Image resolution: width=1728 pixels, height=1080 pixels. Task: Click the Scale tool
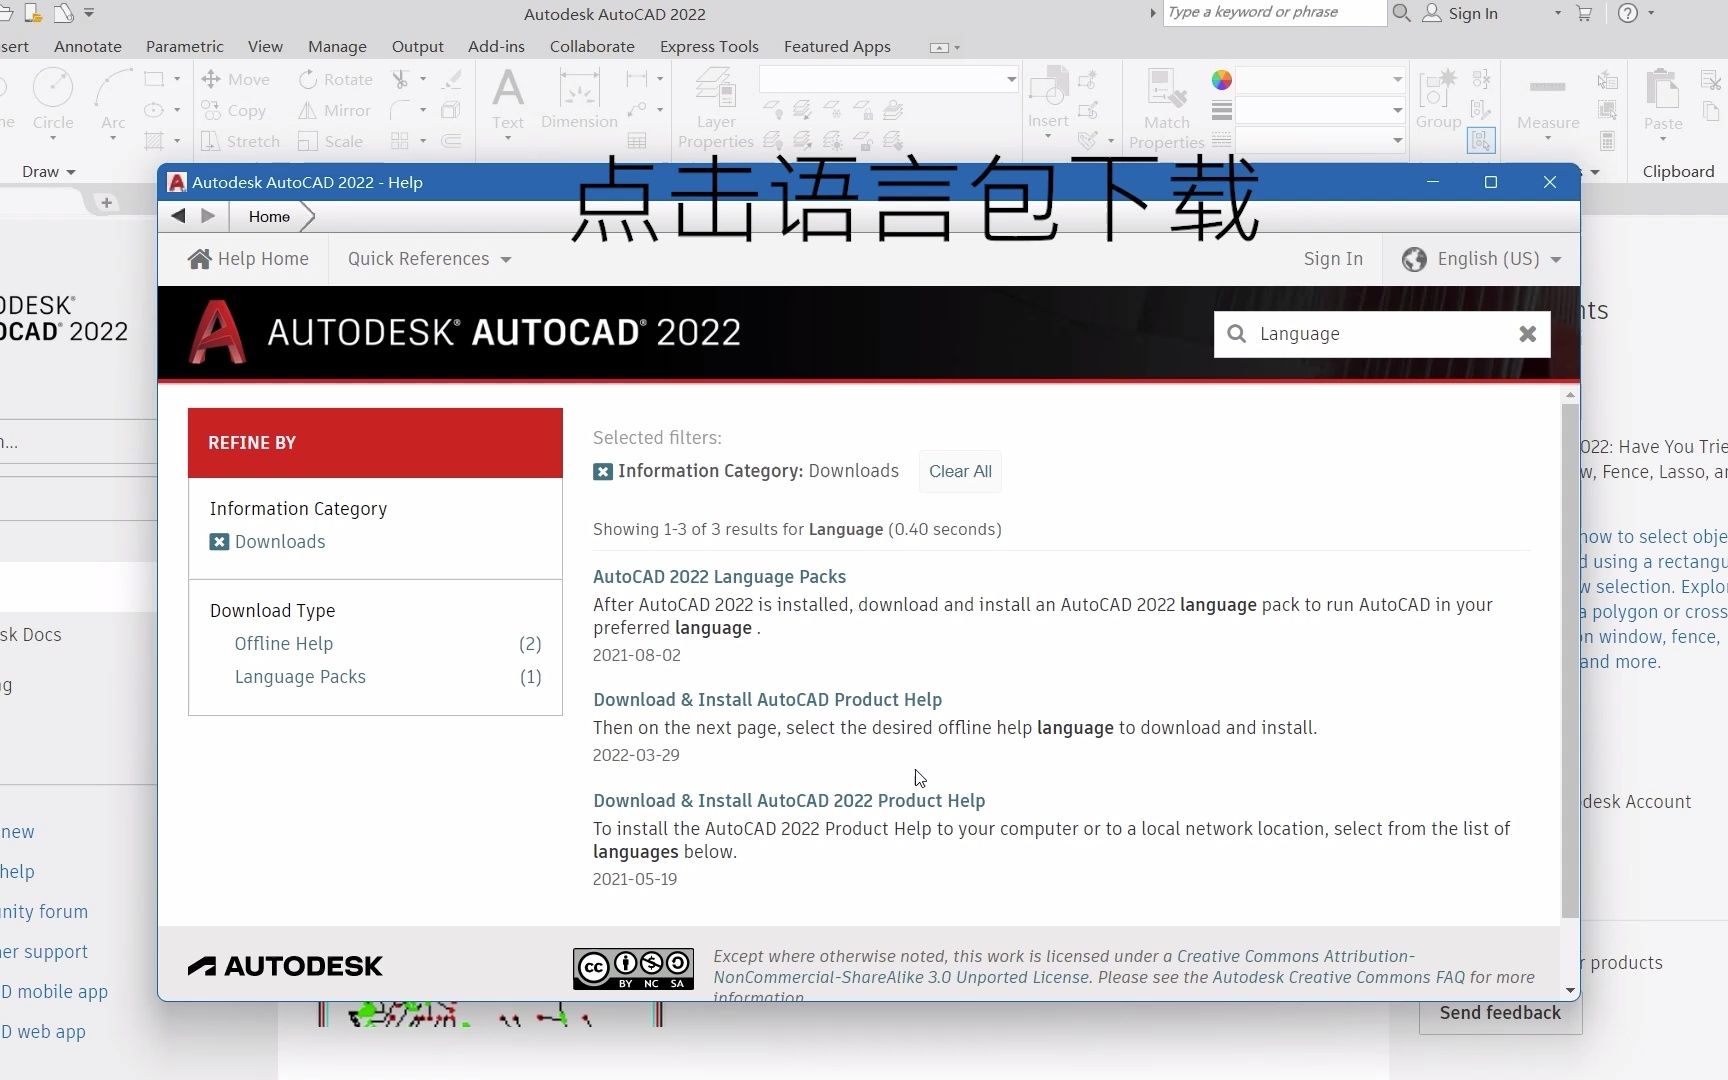331,141
